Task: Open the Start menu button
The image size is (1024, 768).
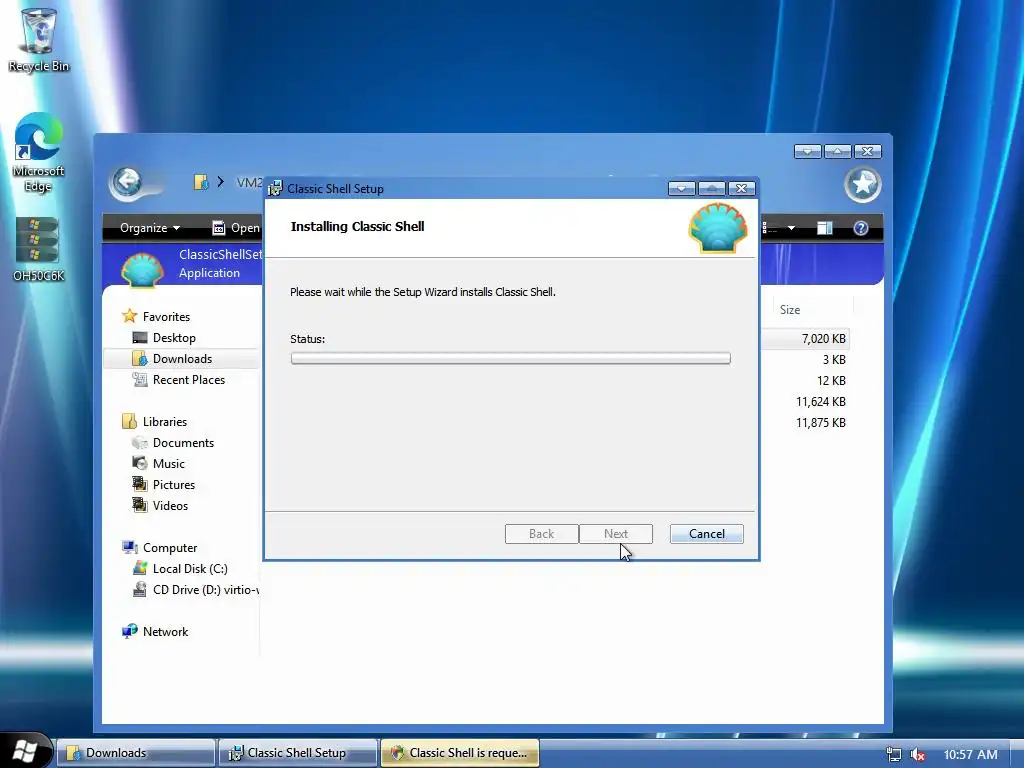Action: click(x=25, y=750)
